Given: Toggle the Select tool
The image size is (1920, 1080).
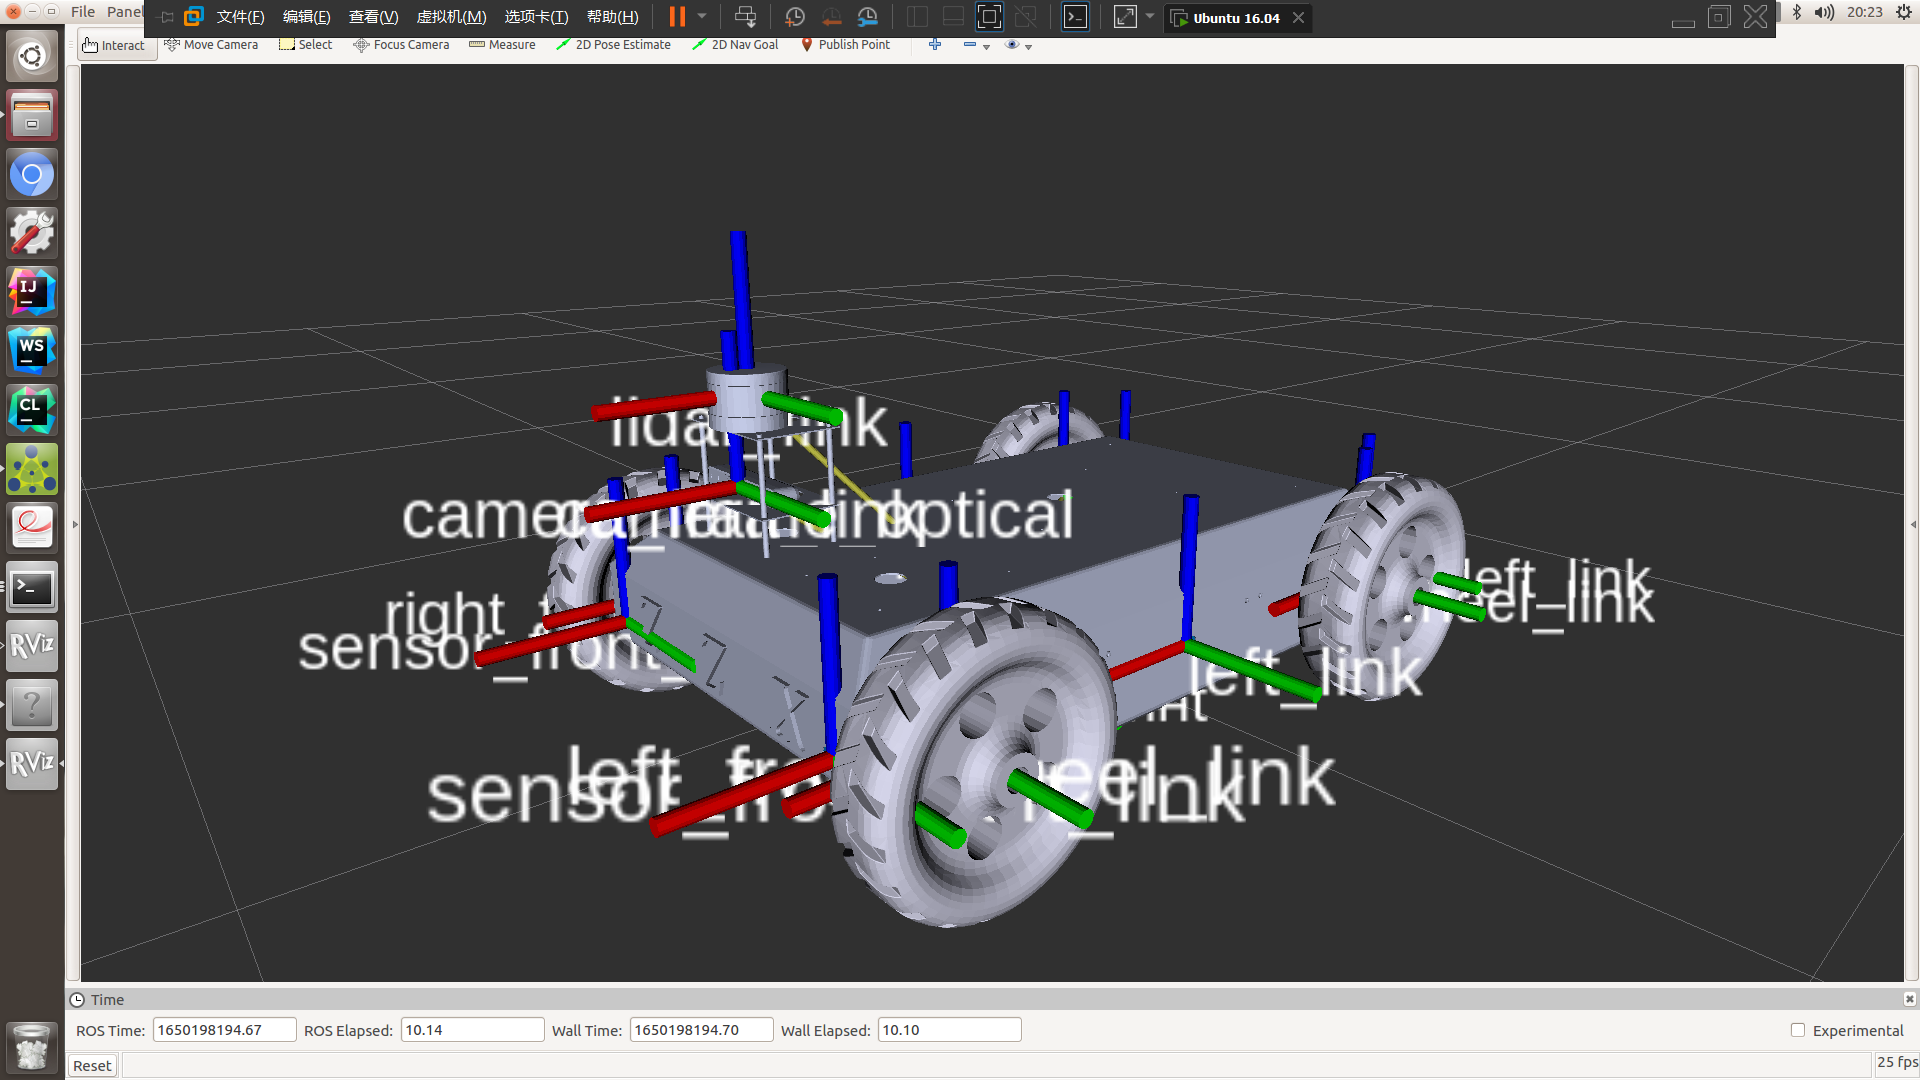Looking at the screenshot, I should click(x=305, y=45).
